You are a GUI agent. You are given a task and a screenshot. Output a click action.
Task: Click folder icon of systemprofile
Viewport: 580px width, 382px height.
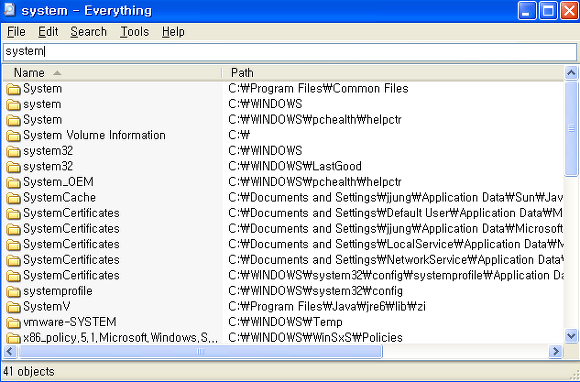13,291
